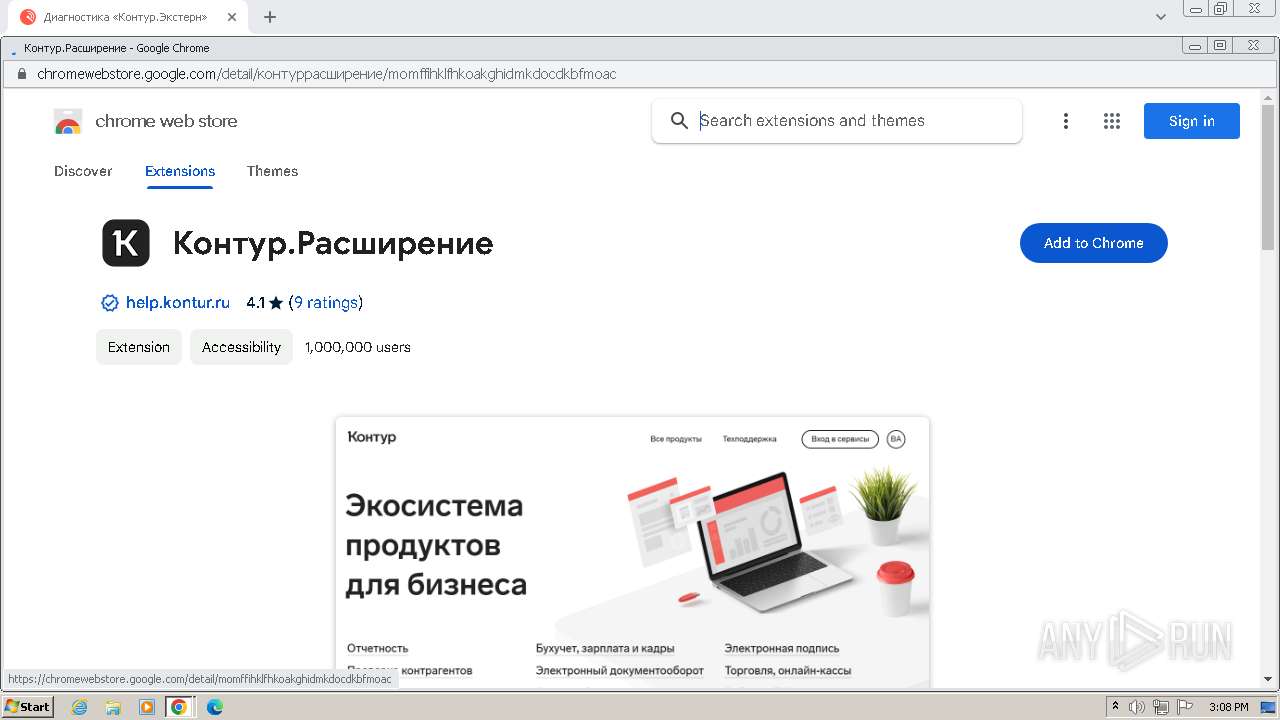This screenshot has width=1280, height=720.
Task: Switch to the Themes tab
Action: coord(273,171)
